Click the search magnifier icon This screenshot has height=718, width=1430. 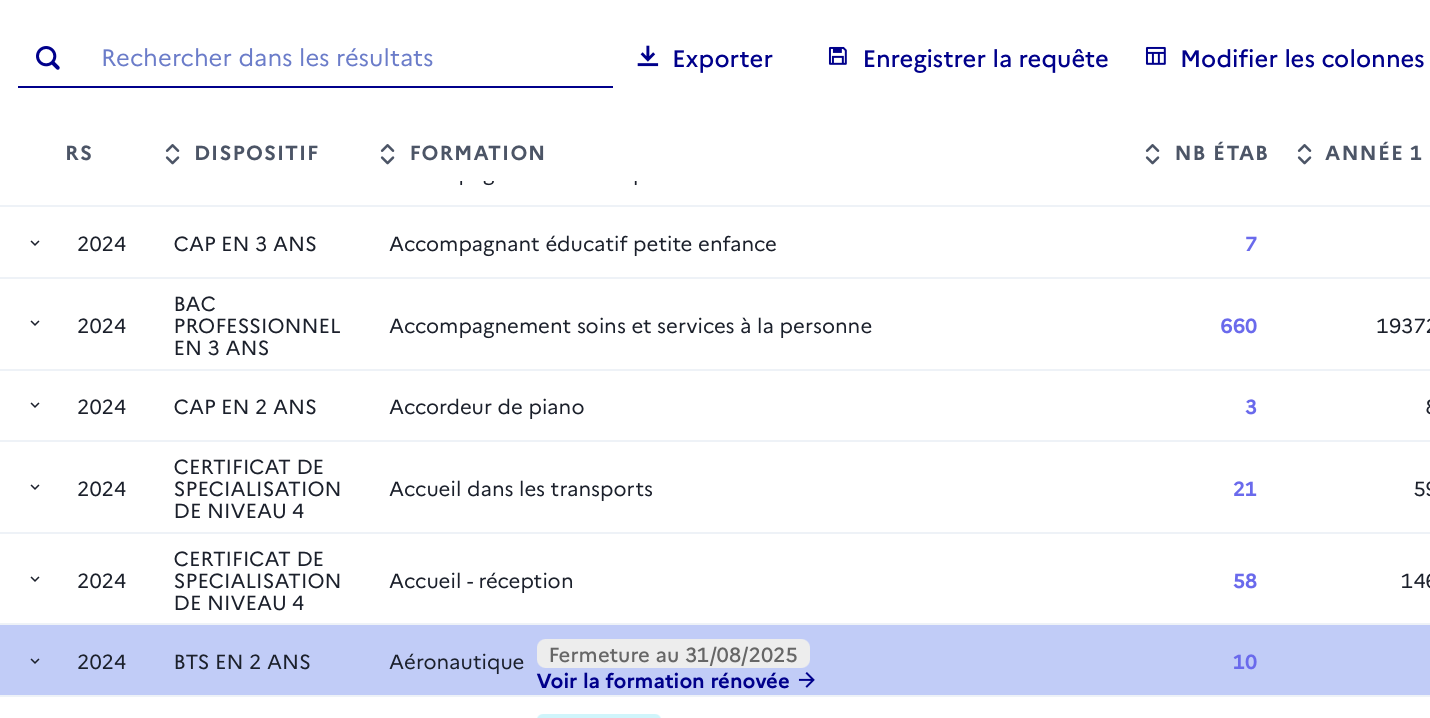click(48, 58)
